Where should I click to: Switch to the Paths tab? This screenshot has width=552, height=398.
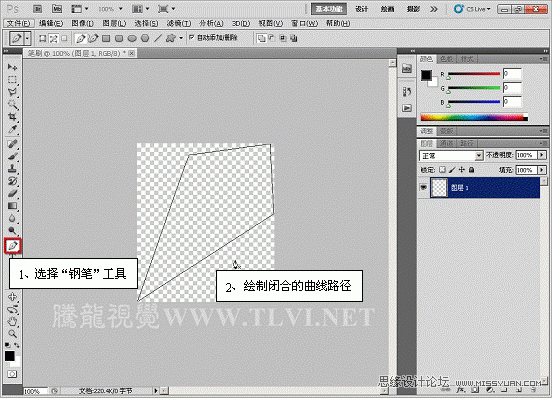tap(467, 143)
